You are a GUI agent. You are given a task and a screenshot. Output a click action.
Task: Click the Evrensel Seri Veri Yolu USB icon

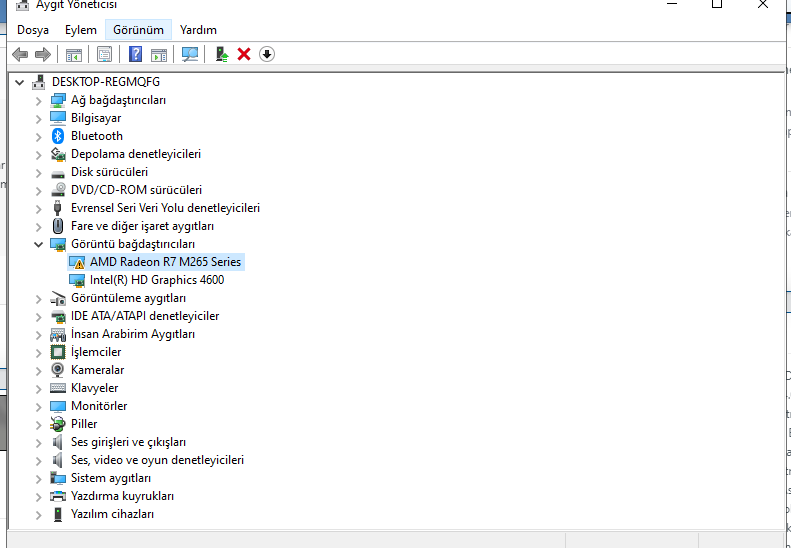pos(58,208)
